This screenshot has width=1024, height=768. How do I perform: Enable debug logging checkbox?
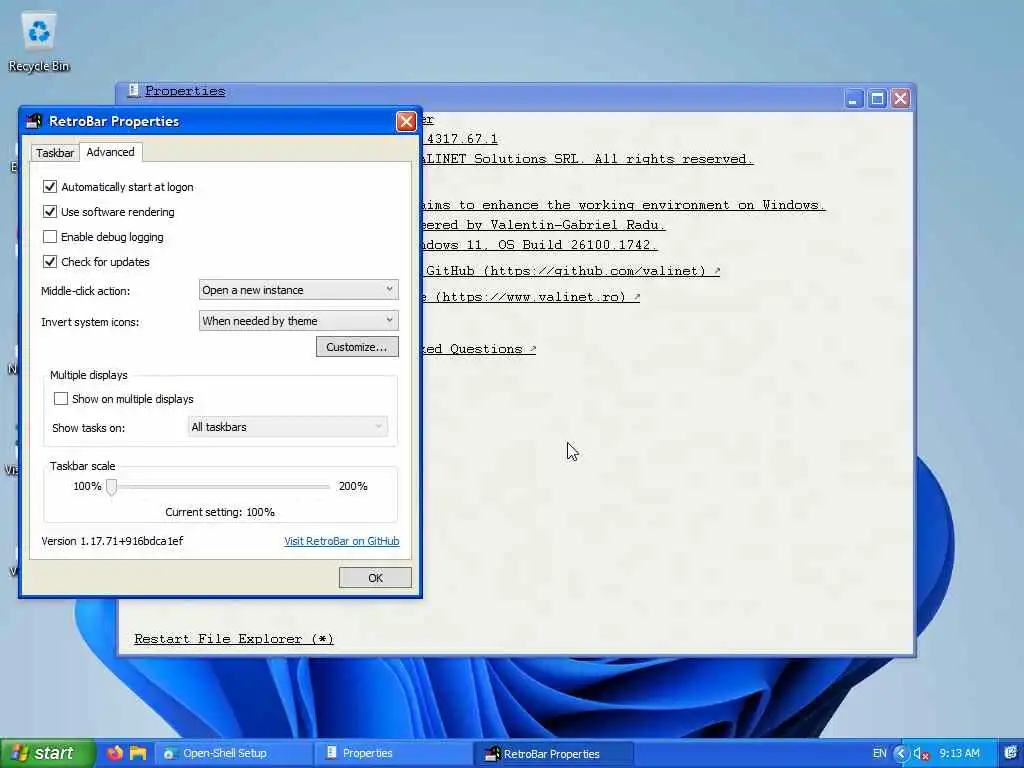[50, 236]
